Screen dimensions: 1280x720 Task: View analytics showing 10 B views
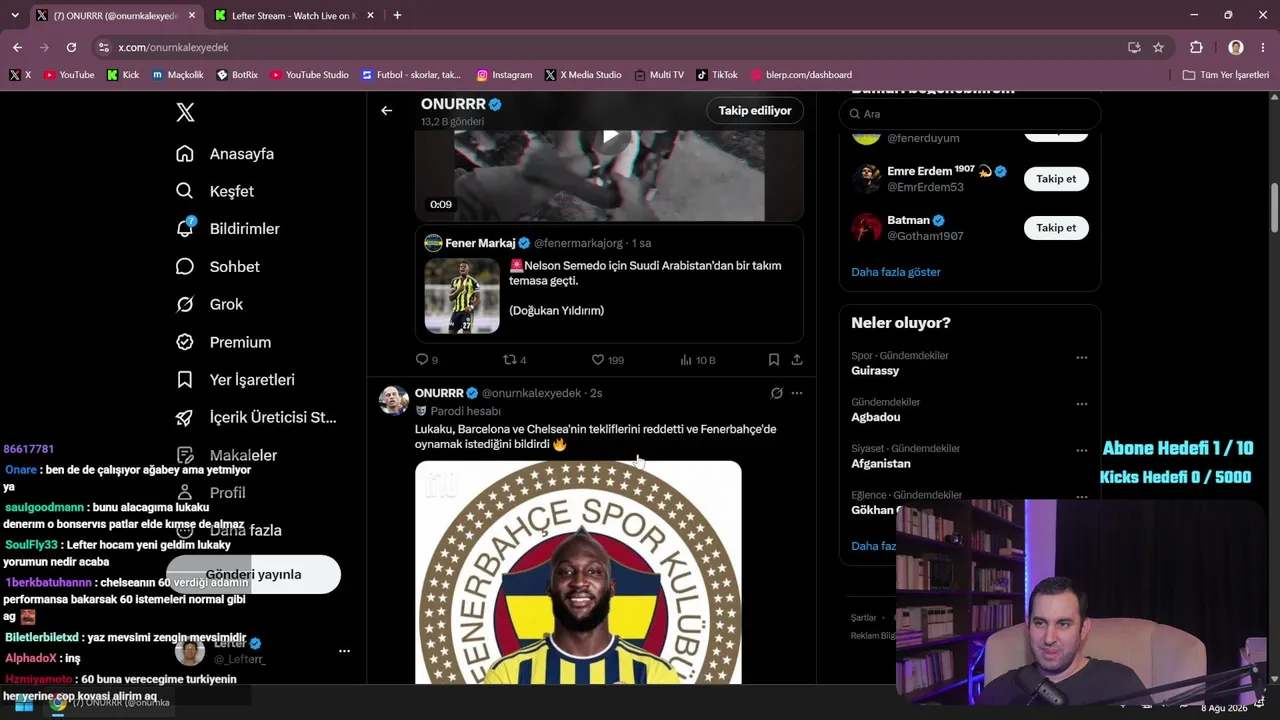pyautogui.click(x=697, y=360)
